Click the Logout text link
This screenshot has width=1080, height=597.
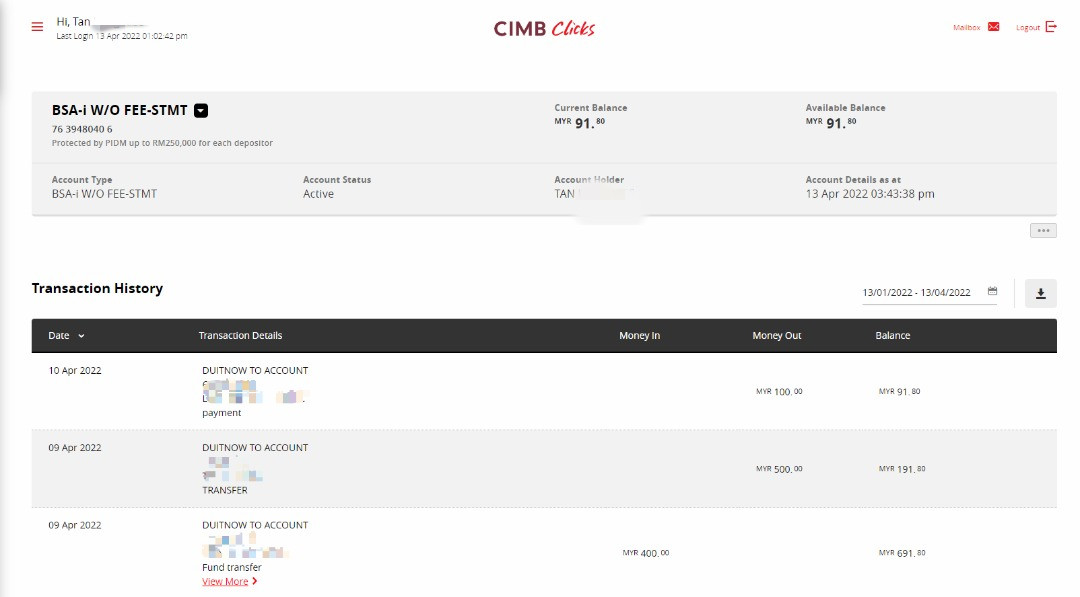[1028, 28]
